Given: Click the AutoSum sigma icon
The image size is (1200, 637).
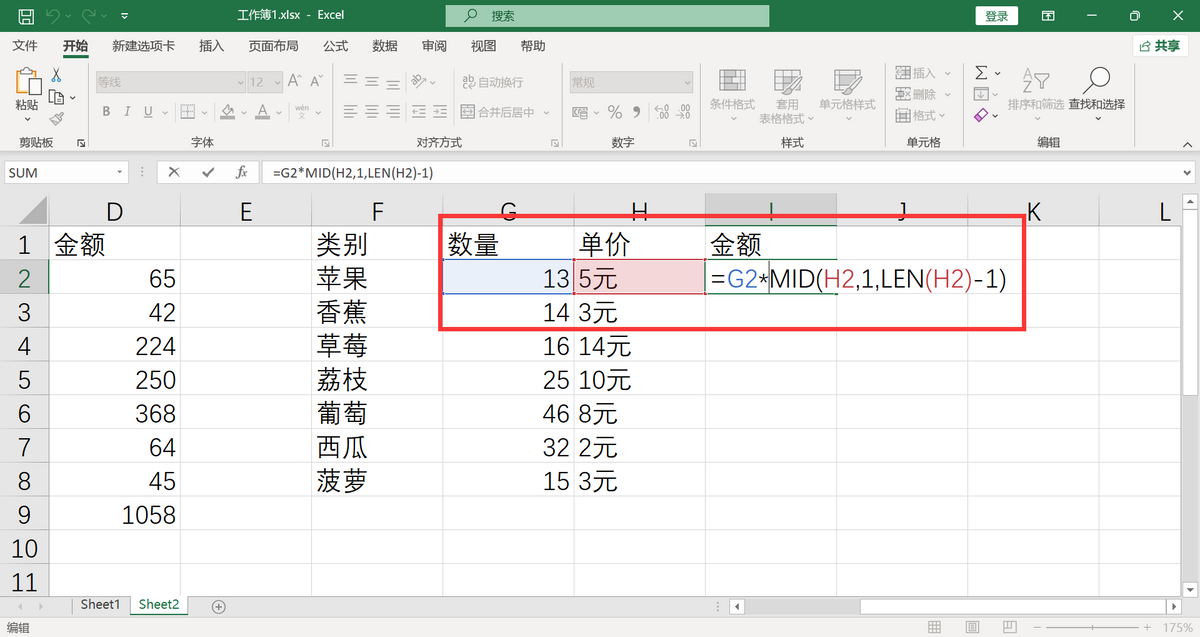Looking at the screenshot, I should point(980,73).
